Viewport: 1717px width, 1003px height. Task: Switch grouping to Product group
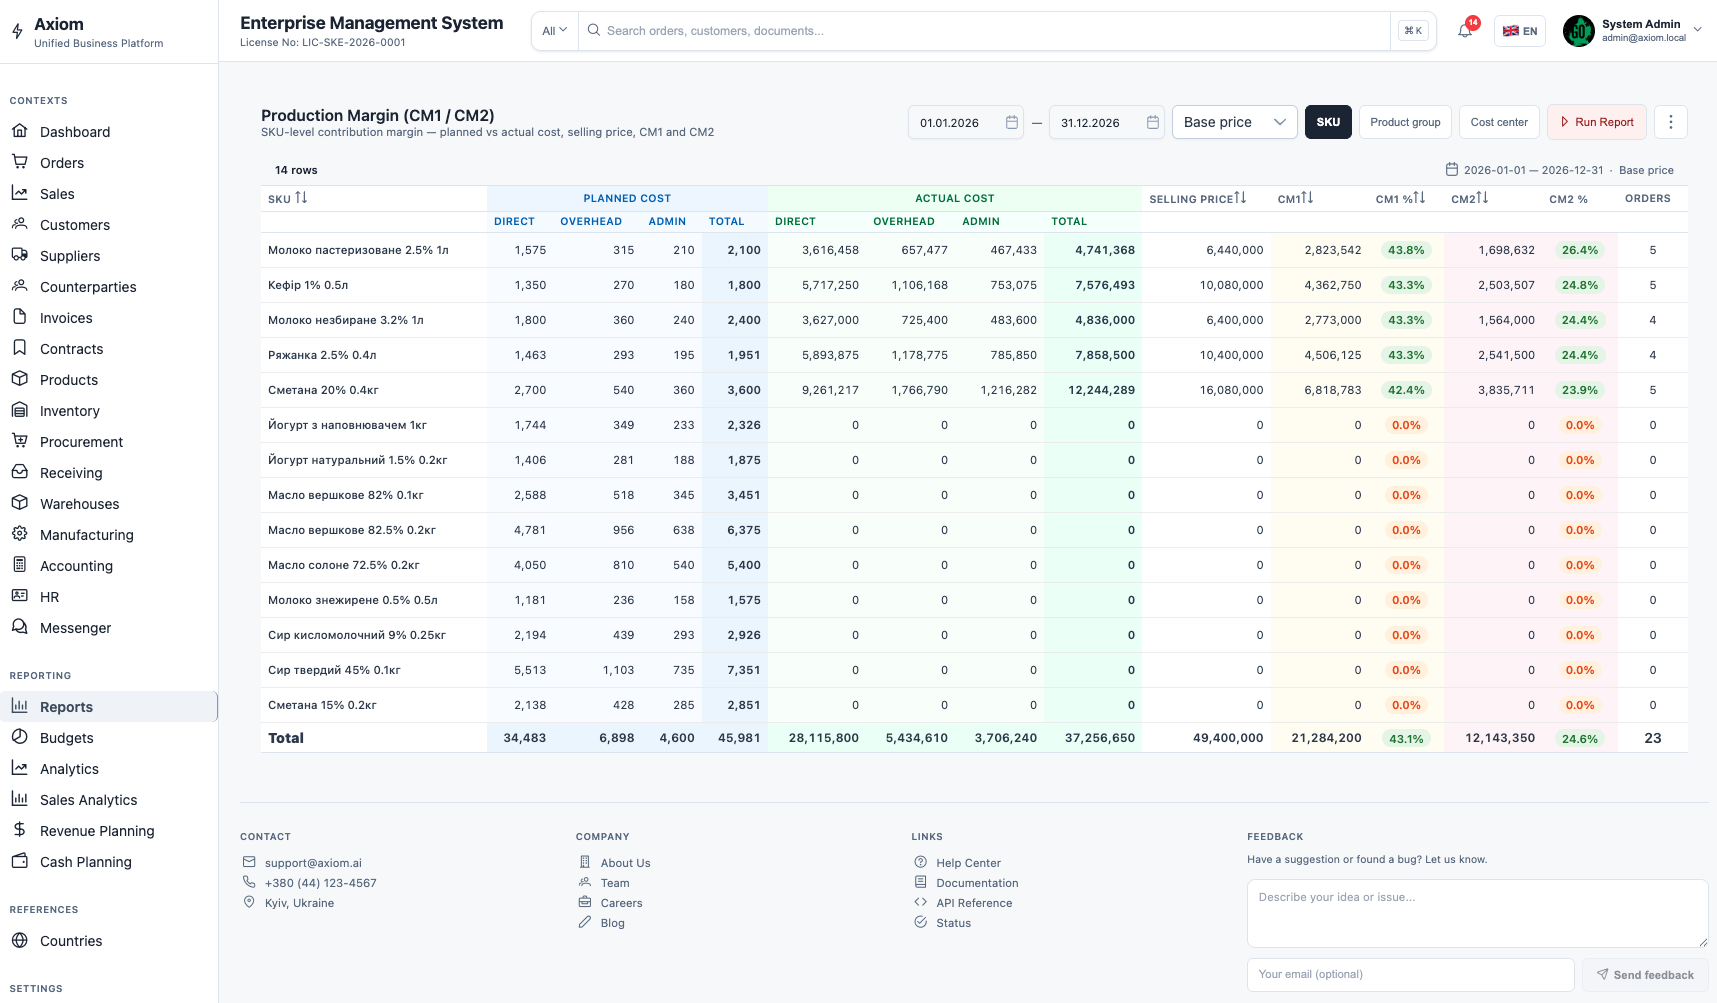(1405, 122)
